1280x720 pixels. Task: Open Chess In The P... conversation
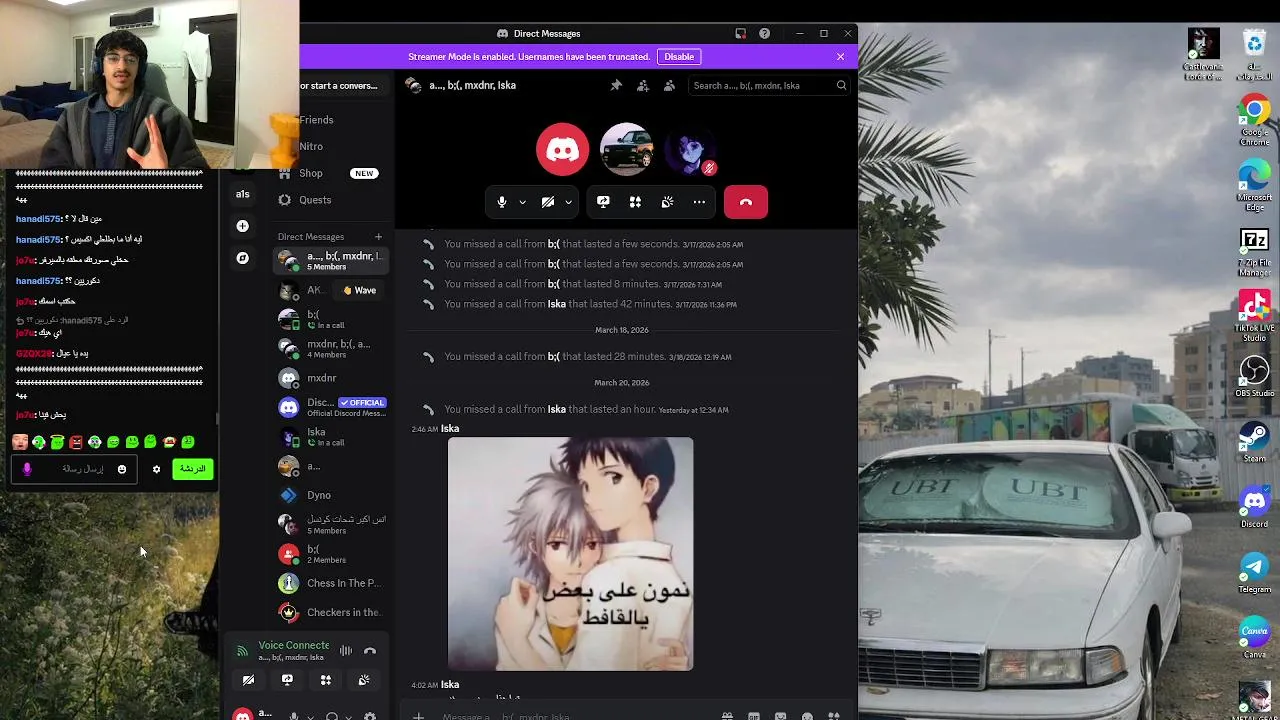pos(330,583)
